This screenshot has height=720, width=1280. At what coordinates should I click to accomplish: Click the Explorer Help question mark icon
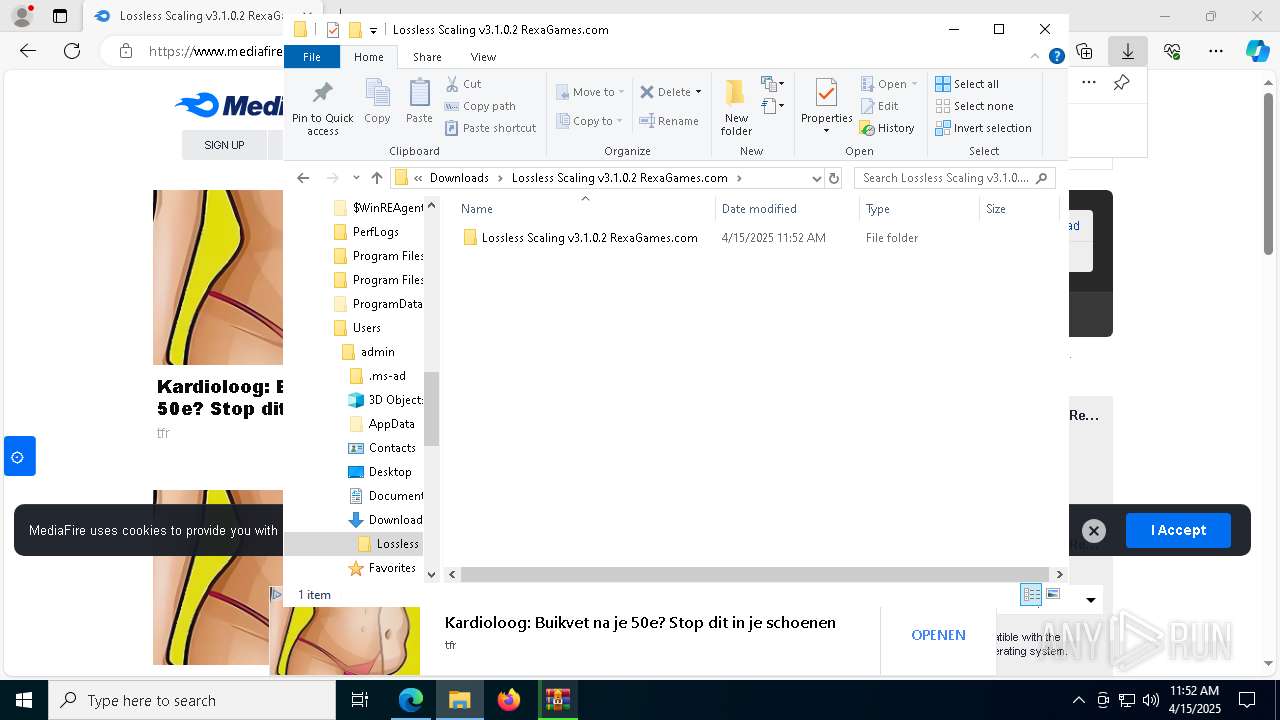1056,57
